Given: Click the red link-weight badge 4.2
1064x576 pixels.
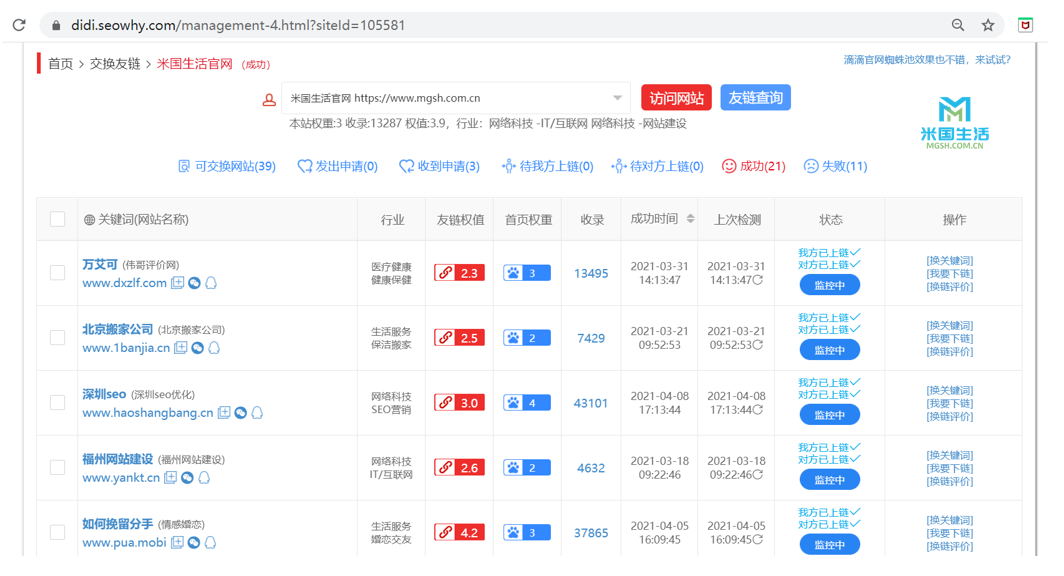Looking at the screenshot, I should [x=459, y=533].
